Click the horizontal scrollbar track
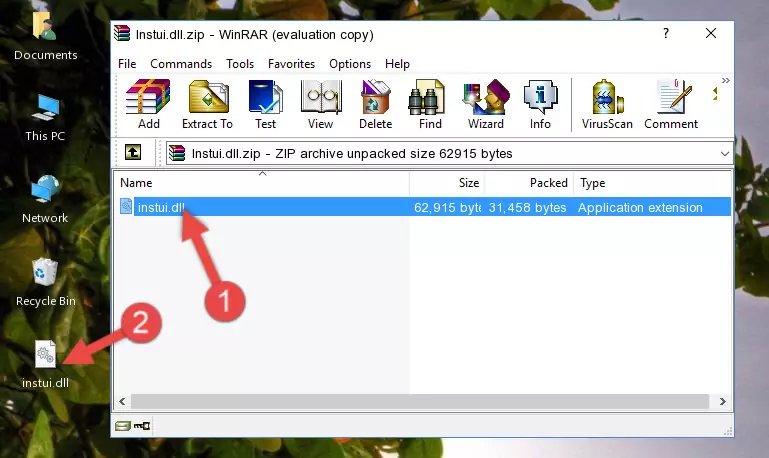The image size is (769, 458). [x=420, y=402]
